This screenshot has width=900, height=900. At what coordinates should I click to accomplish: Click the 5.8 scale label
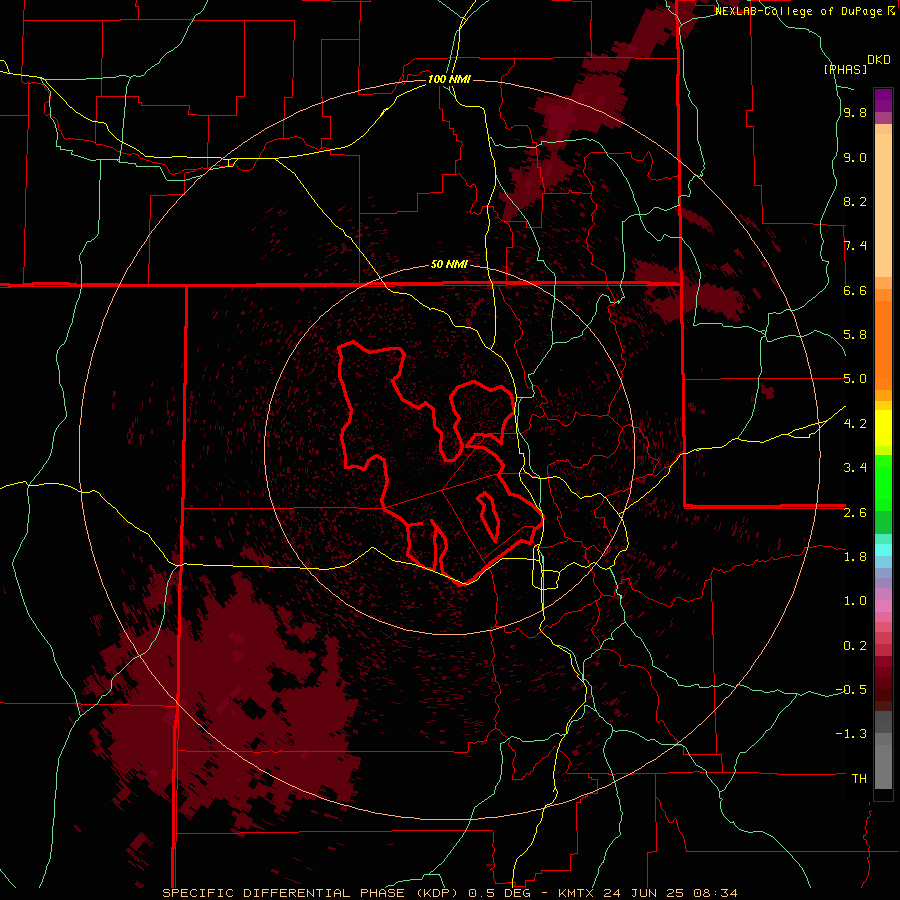pos(855,335)
